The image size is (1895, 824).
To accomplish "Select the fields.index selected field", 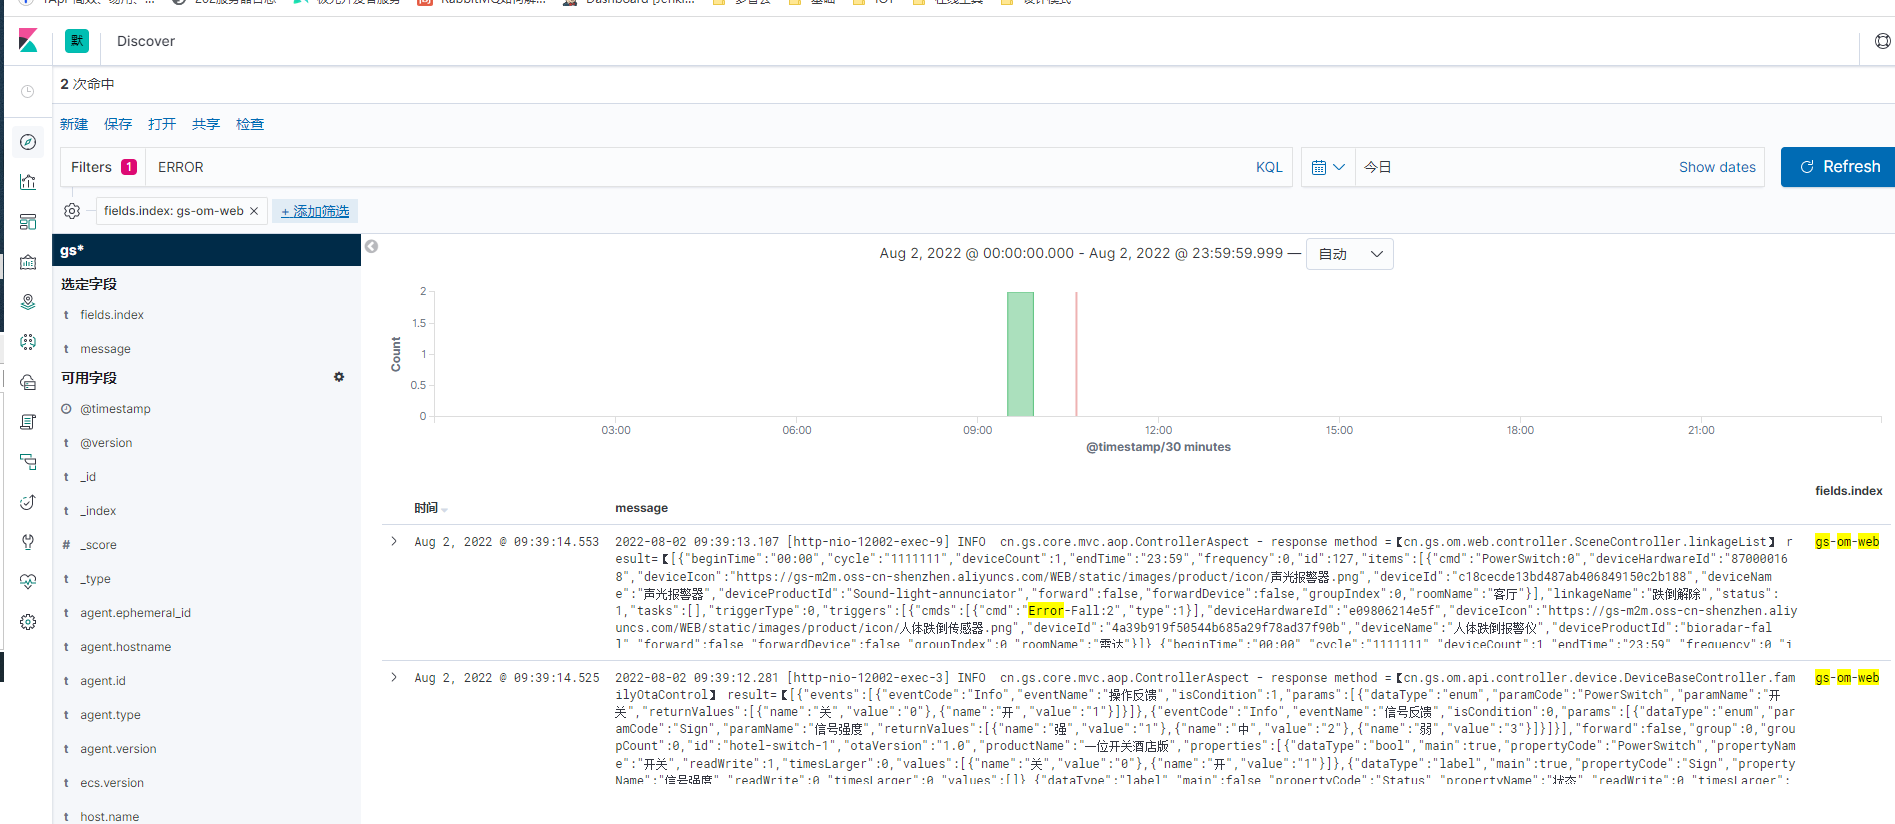I will [112, 315].
